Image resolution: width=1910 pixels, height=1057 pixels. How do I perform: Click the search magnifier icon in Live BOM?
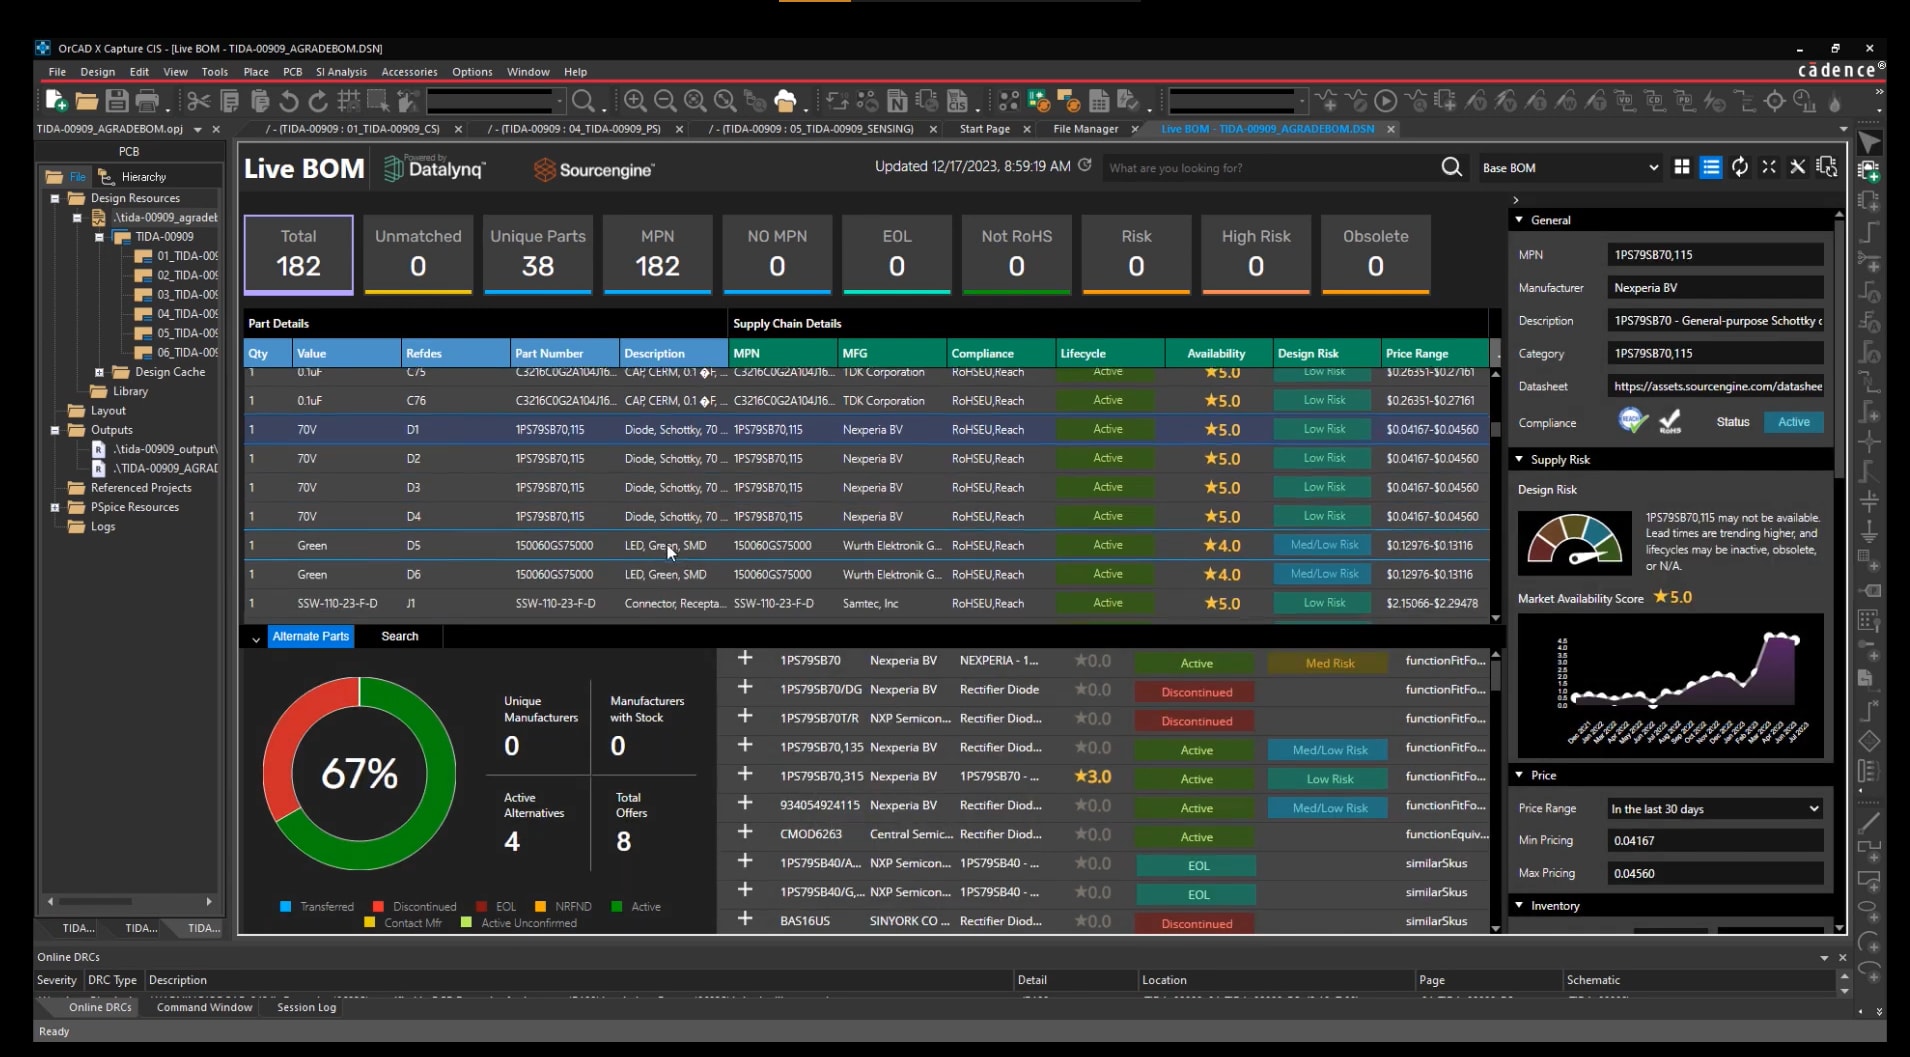[1452, 167]
